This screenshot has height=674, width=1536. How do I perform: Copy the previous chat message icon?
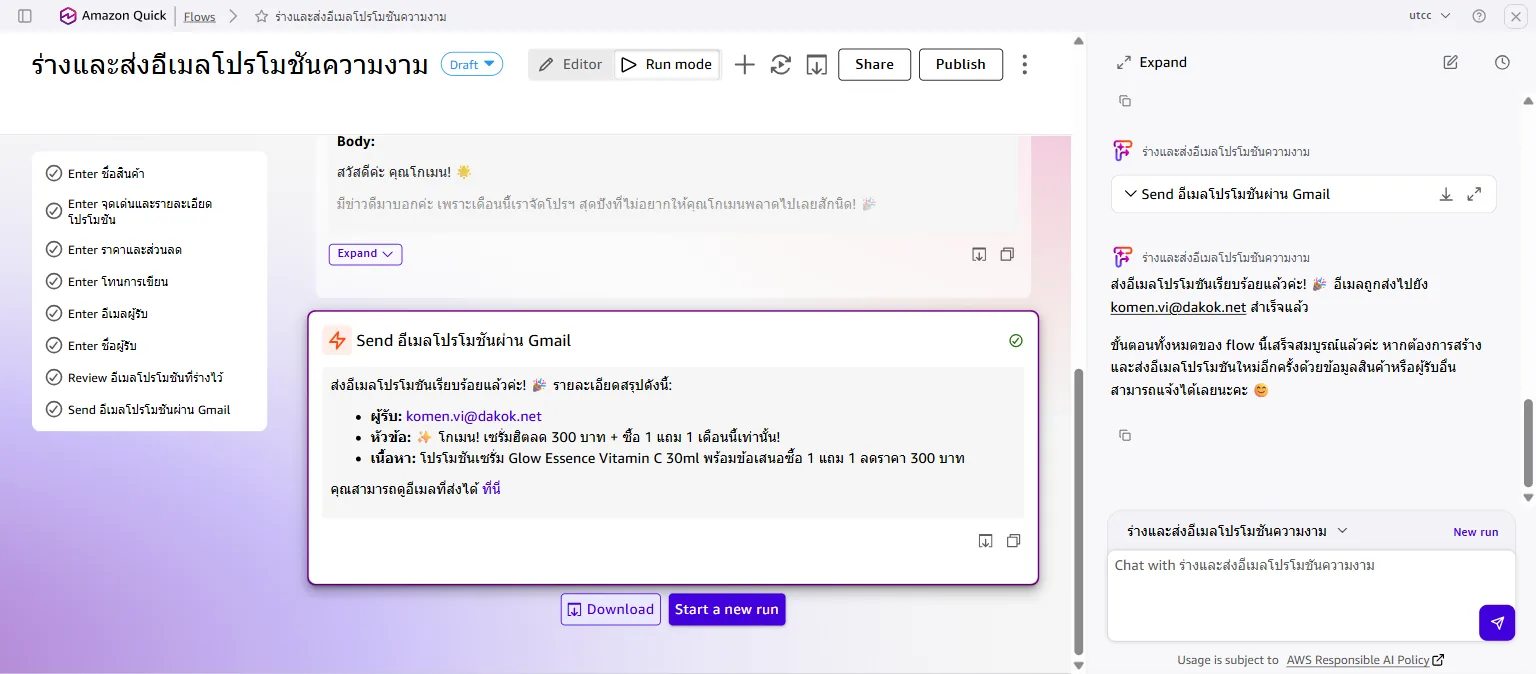pyautogui.click(x=1124, y=101)
